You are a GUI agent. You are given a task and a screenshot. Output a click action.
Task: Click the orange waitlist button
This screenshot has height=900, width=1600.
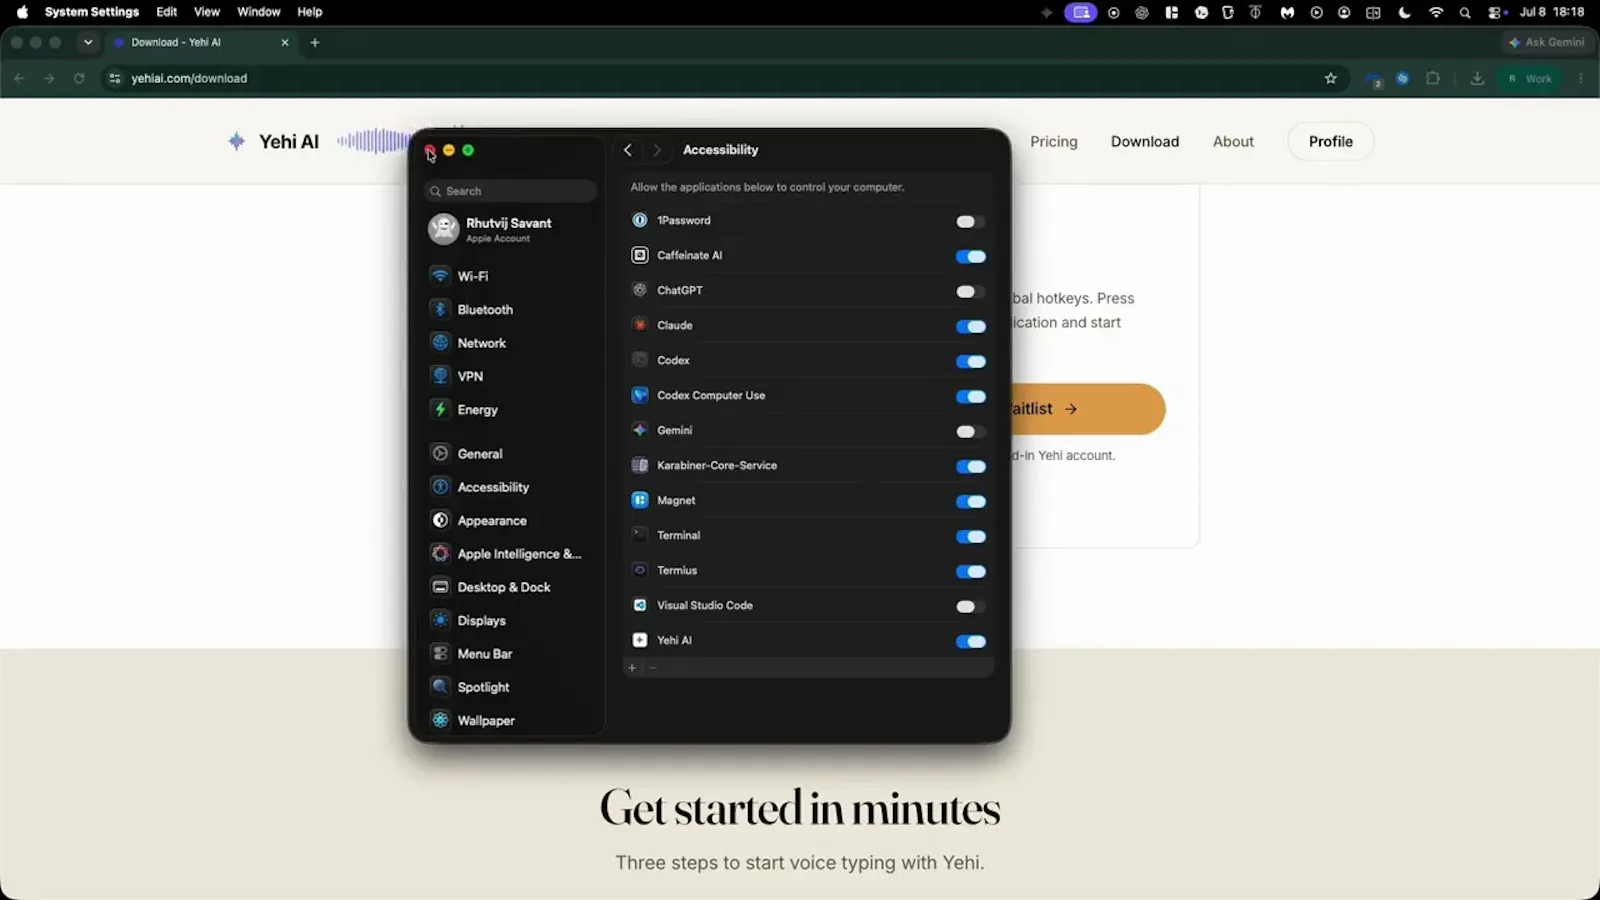point(1088,409)
